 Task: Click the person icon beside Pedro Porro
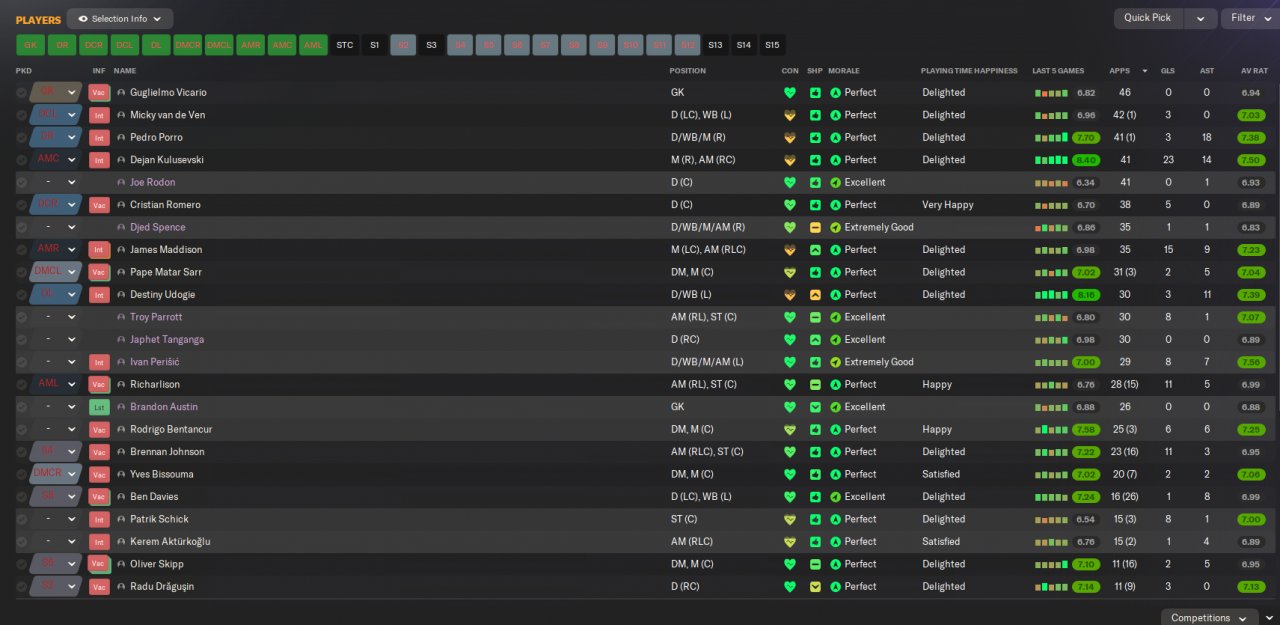coord(122,137)
